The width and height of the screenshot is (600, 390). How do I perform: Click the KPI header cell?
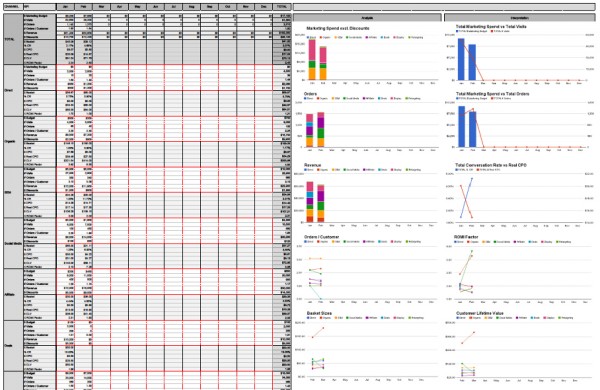tap(39, 7)
